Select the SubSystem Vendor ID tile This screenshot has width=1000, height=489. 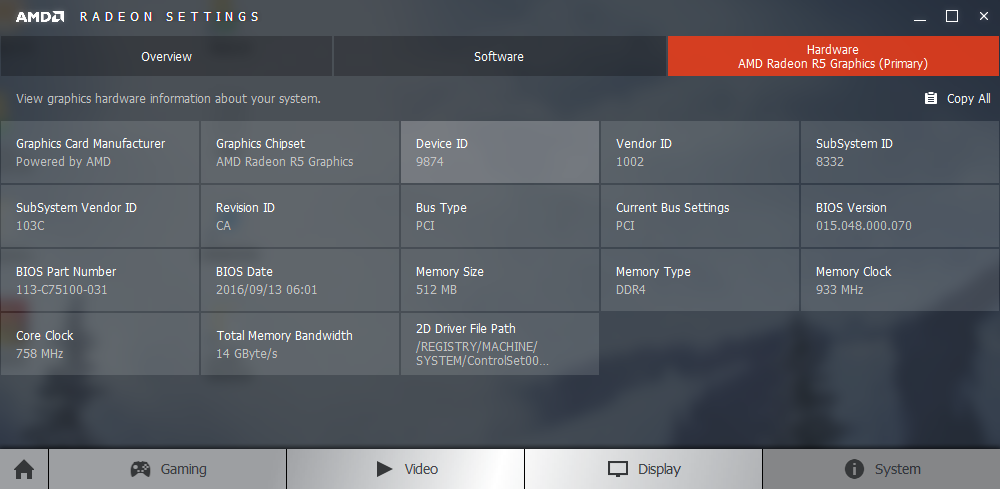point(100,216)
